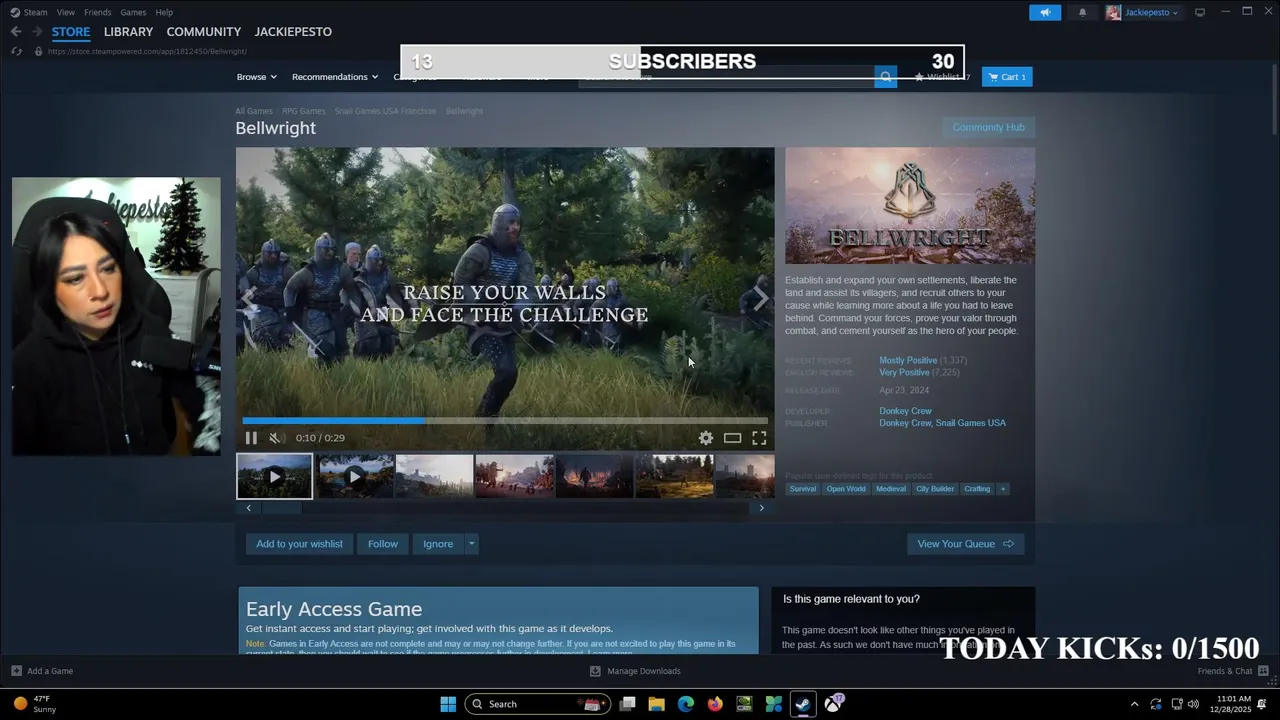Open the third screenshot thumbnail
The height and width of the screenshot is (720, 1280).
click(434, 477)
